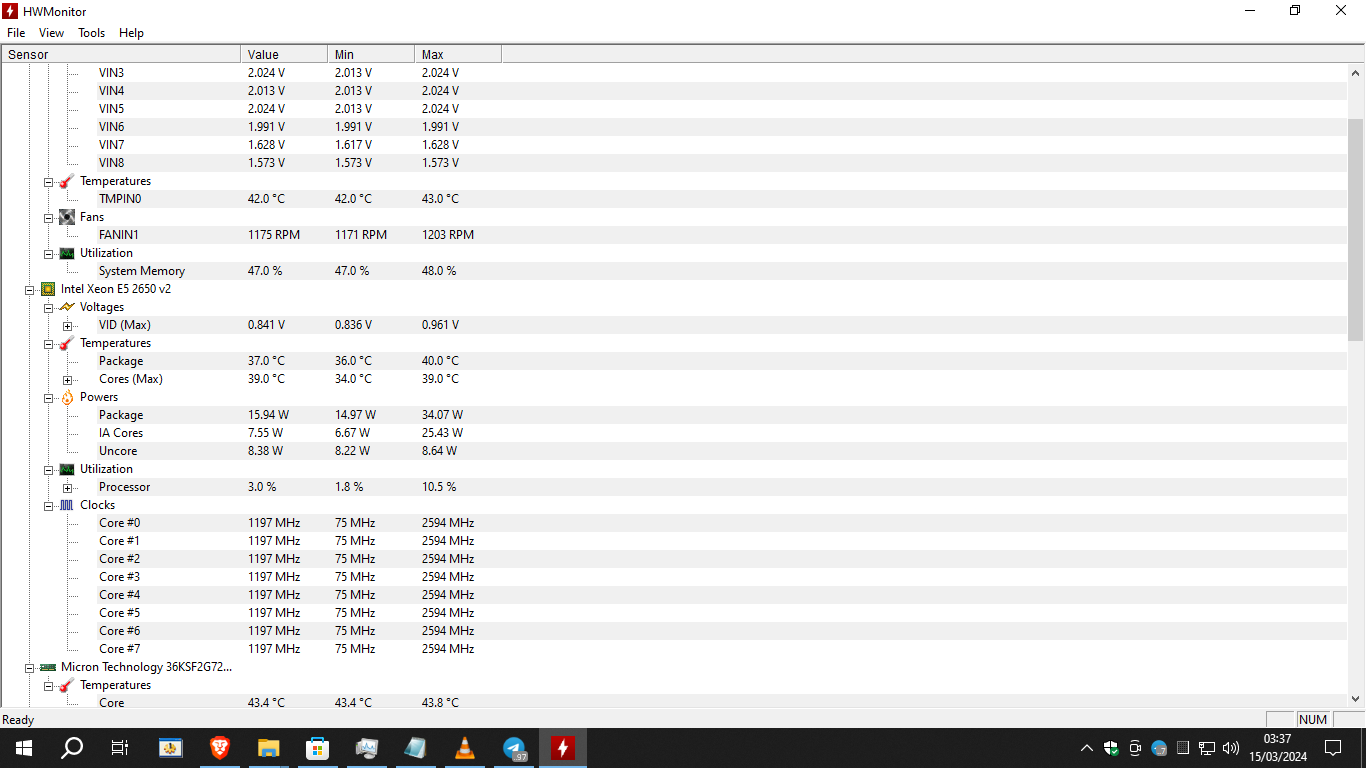
Task: Click the vertical scrollbar thumb
Action: pos(1356,228)
